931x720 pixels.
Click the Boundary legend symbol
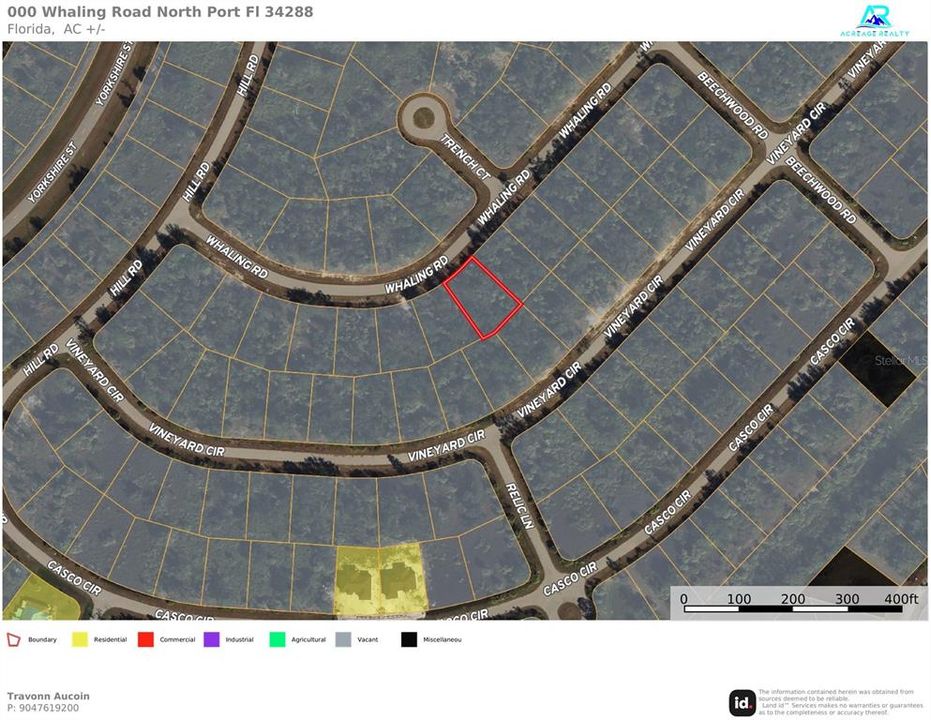coord(15,639)
